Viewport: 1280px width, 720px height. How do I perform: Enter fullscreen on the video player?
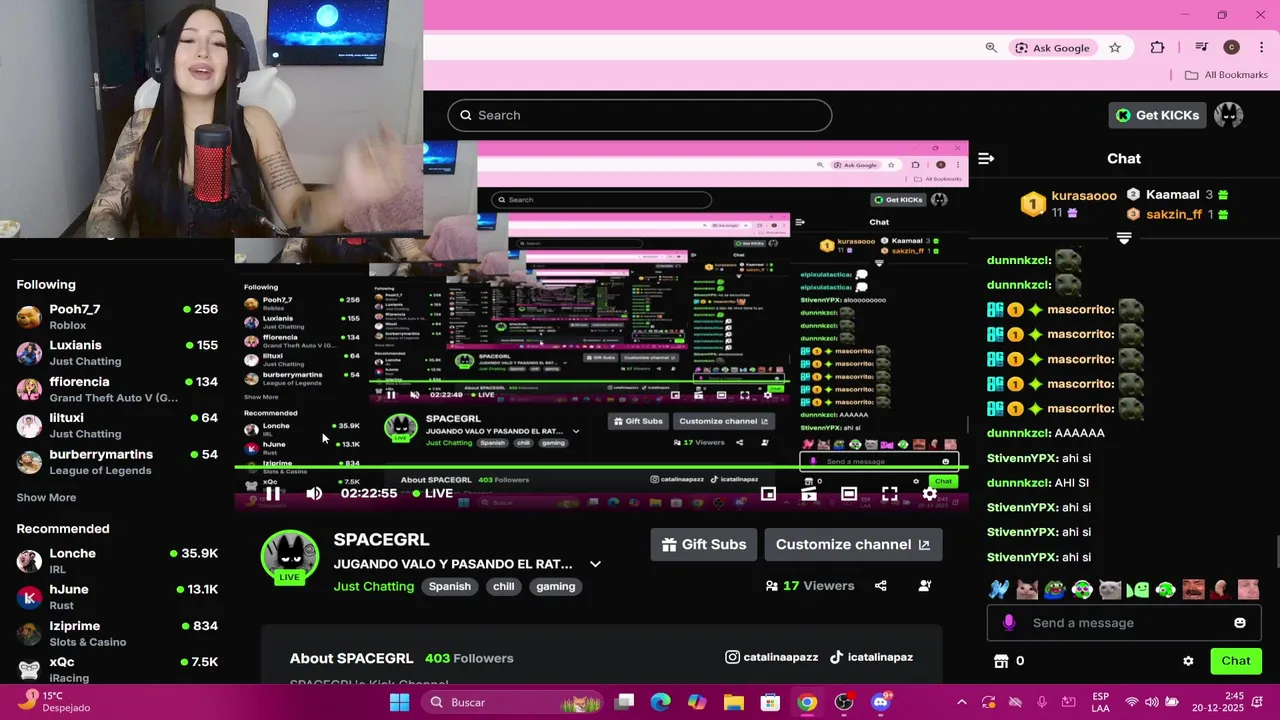tap(889, 493)
